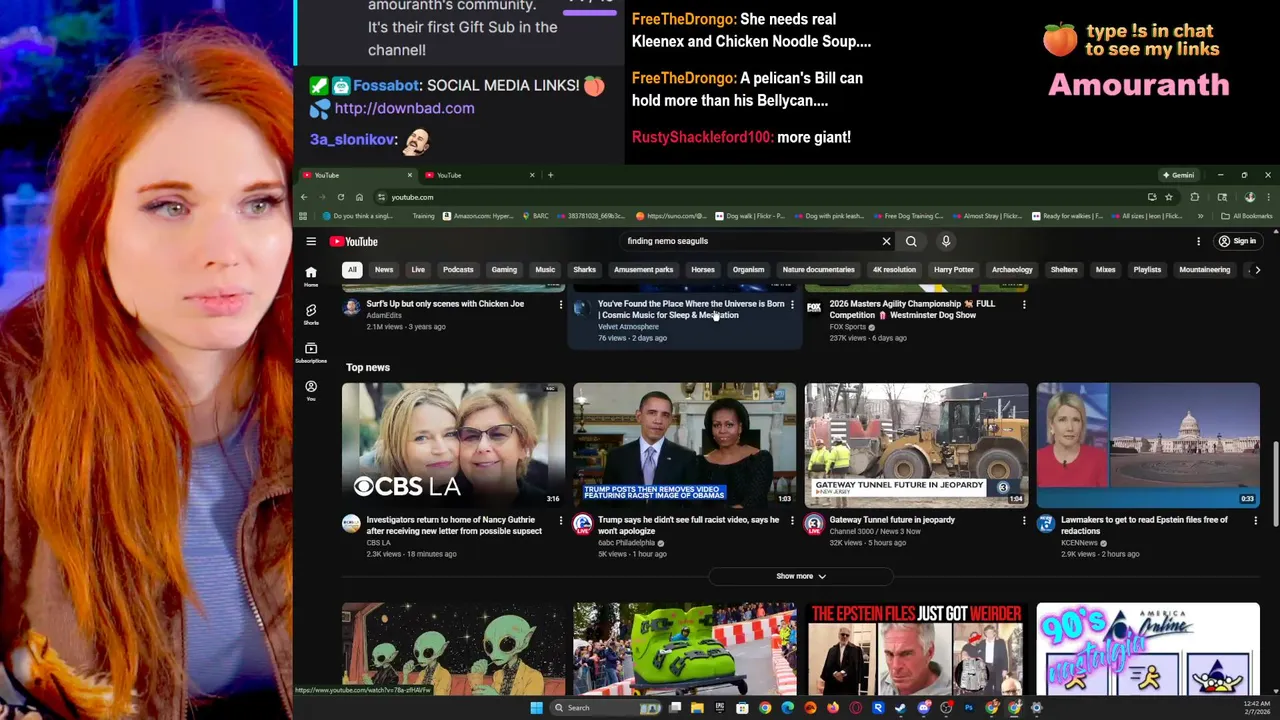This screenshot has width=1280, height=720.
Task: Click the magnifier search button
Action: pyautogui.click(x=911, y=241)
